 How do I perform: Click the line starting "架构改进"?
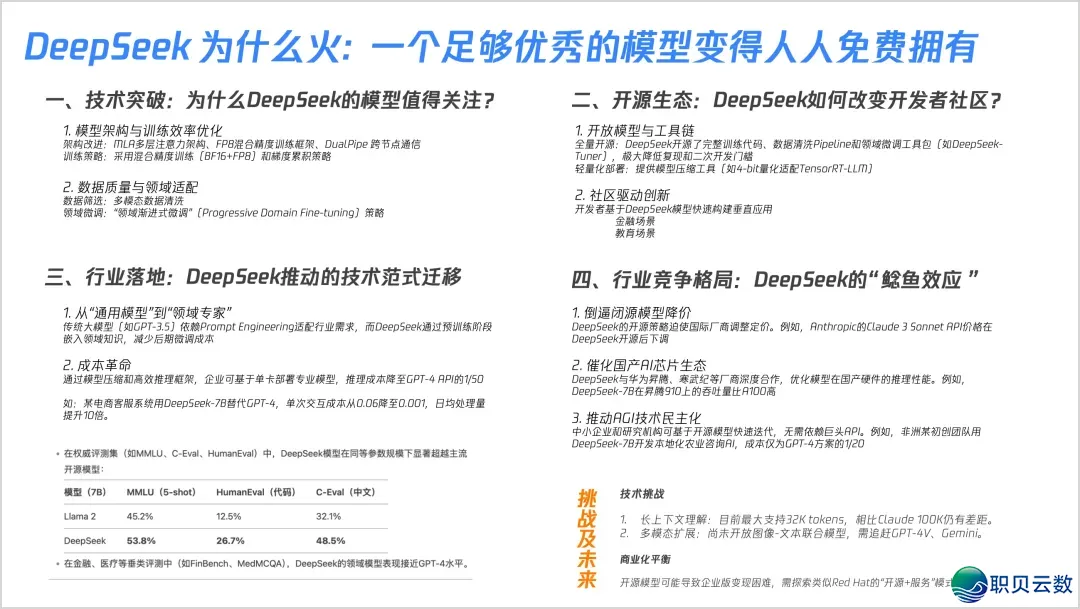(x=242, y=144)
